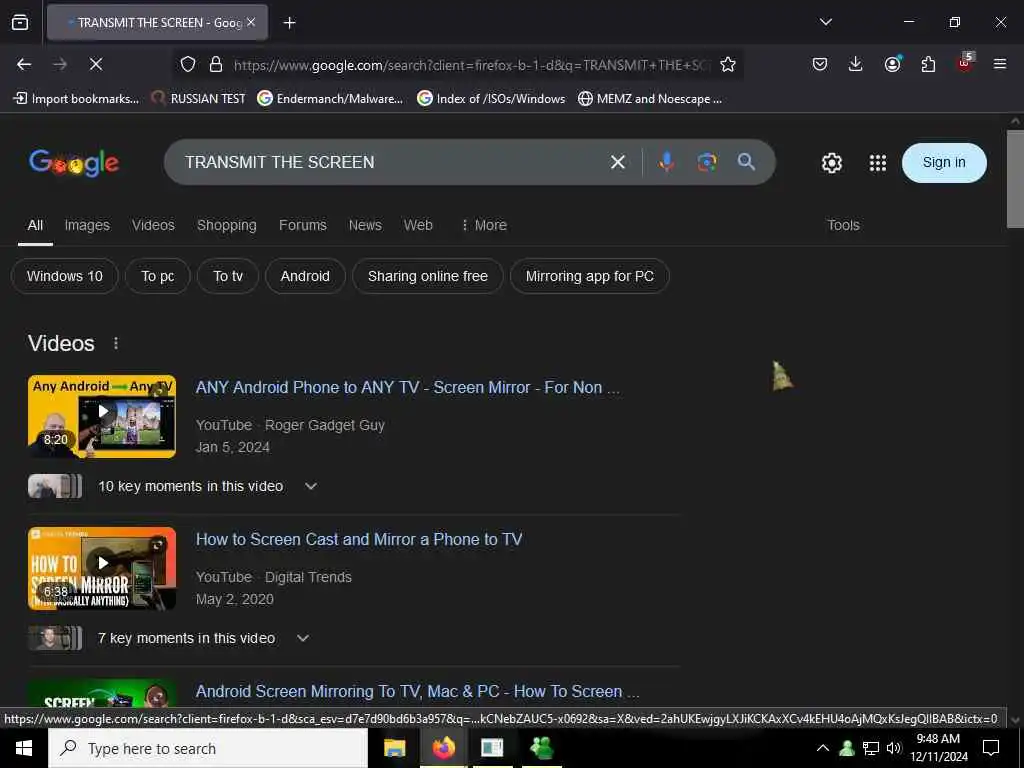
Task: Click the taskbar Type here to search box
Action: pos(208,748)
